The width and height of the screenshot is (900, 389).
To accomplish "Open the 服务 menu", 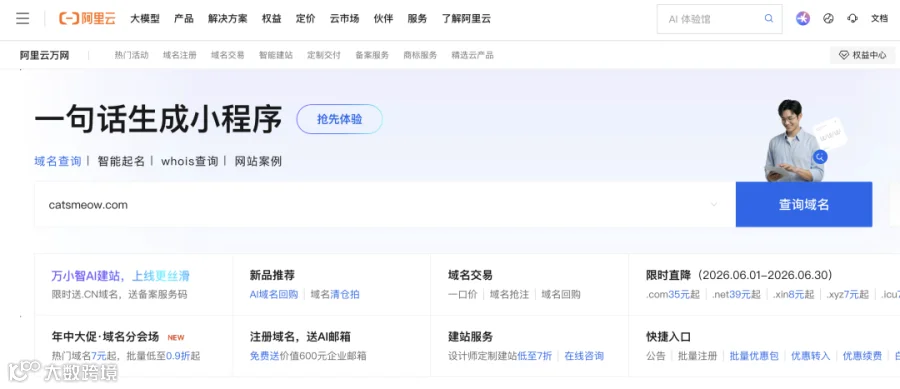I will [417, 19].
